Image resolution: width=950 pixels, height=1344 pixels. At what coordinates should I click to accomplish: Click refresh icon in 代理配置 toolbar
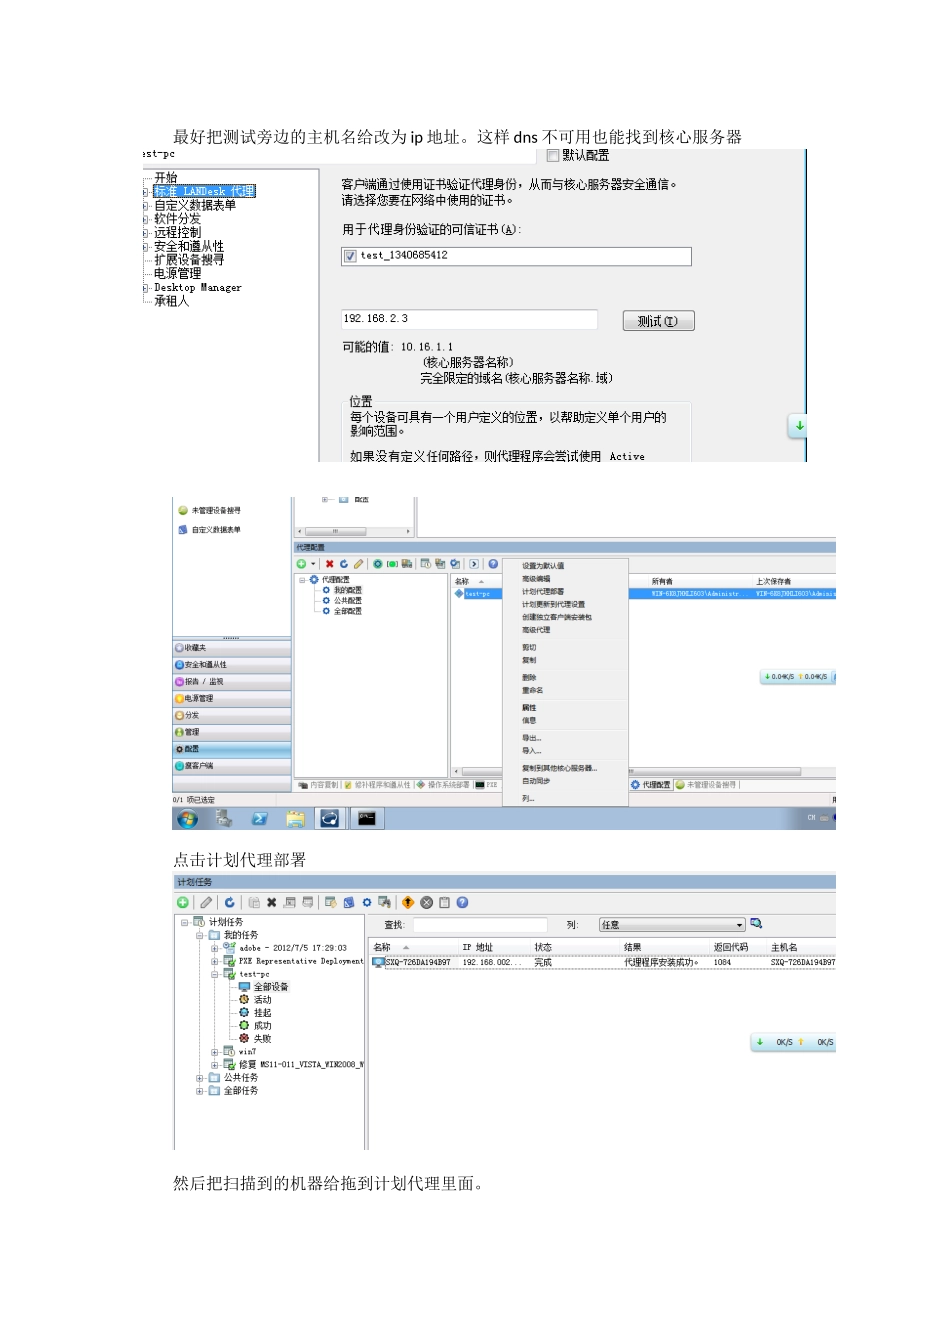[344, 564]
